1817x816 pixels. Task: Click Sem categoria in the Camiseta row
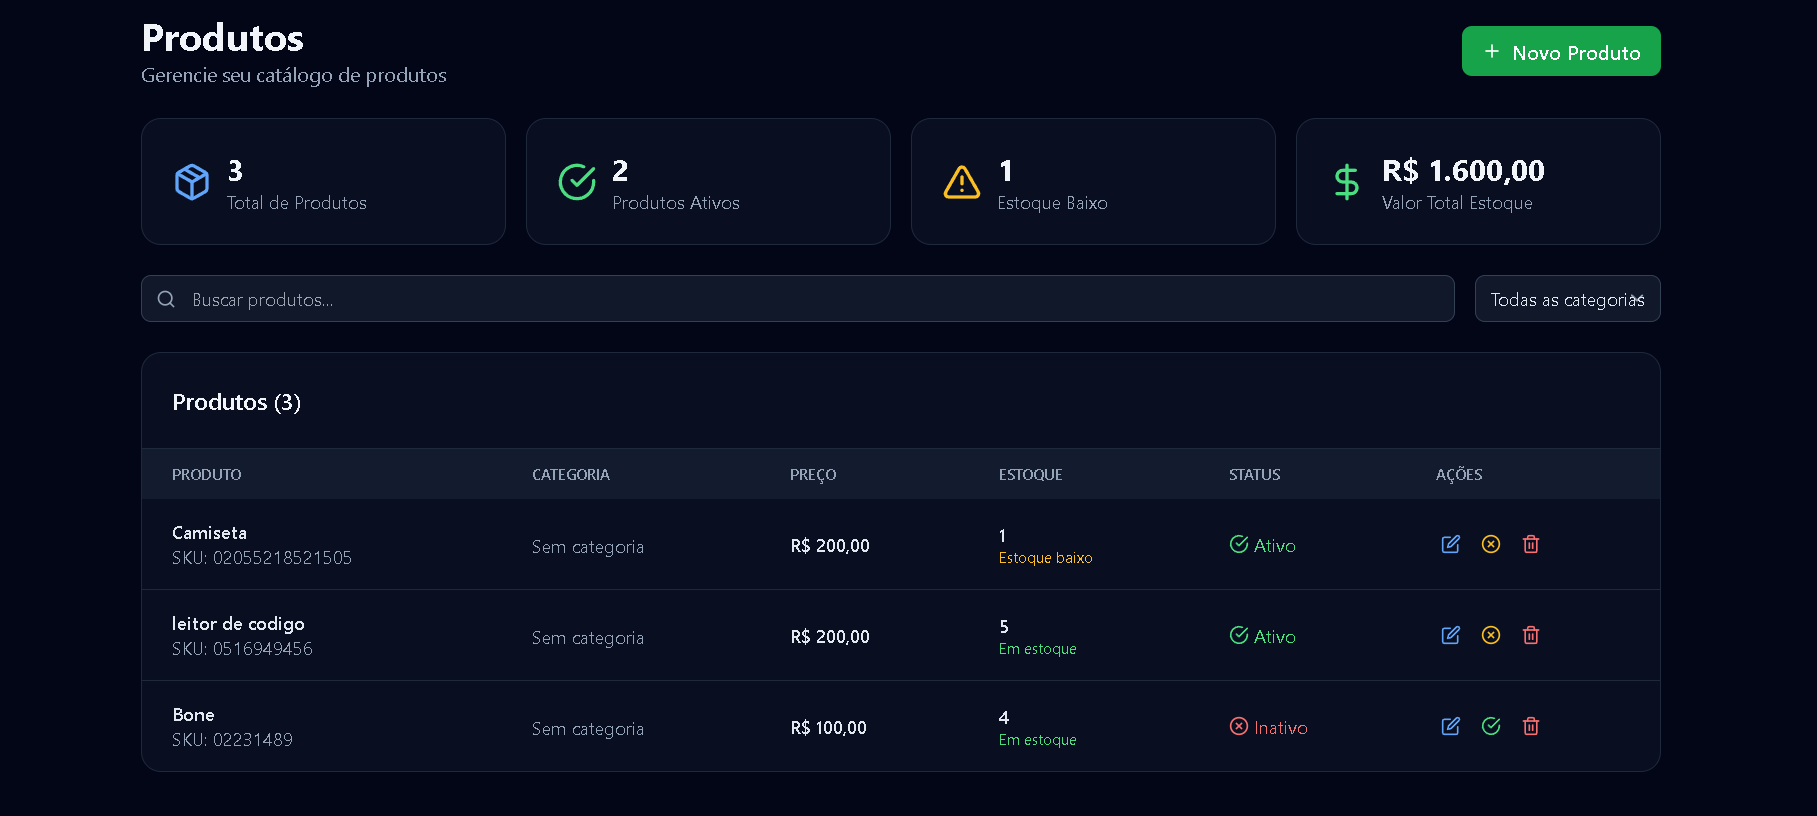click(x=588, y=547)
